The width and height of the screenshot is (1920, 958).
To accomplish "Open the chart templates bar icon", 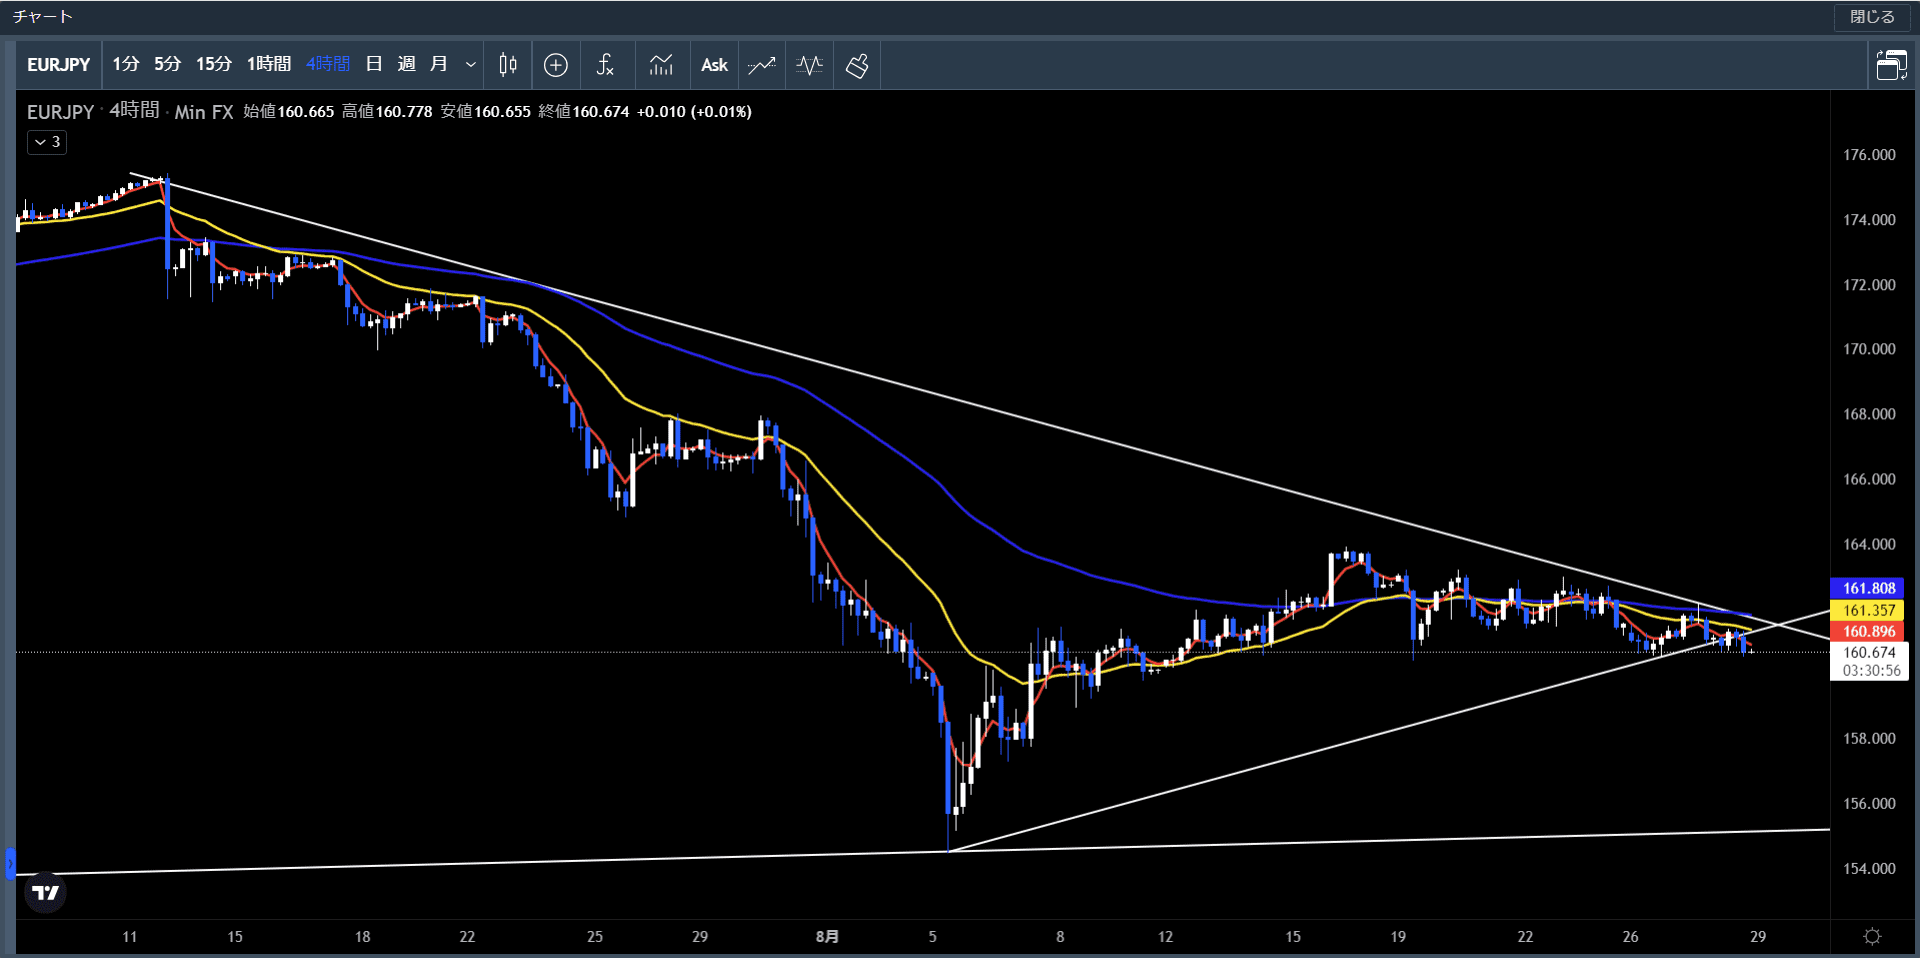I will click(x=661, y=65).
